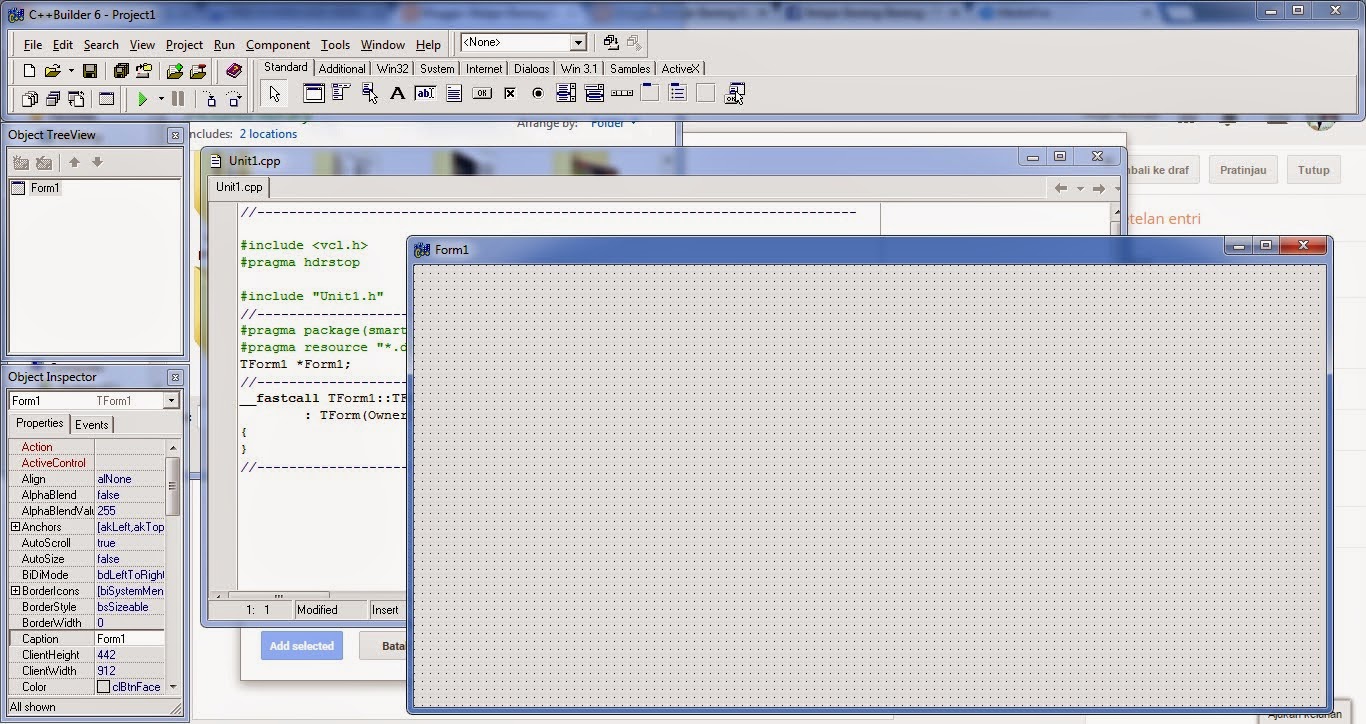Select the CheckBox component in palette
The image size is (1366, 724).
(x=510, y=93)
